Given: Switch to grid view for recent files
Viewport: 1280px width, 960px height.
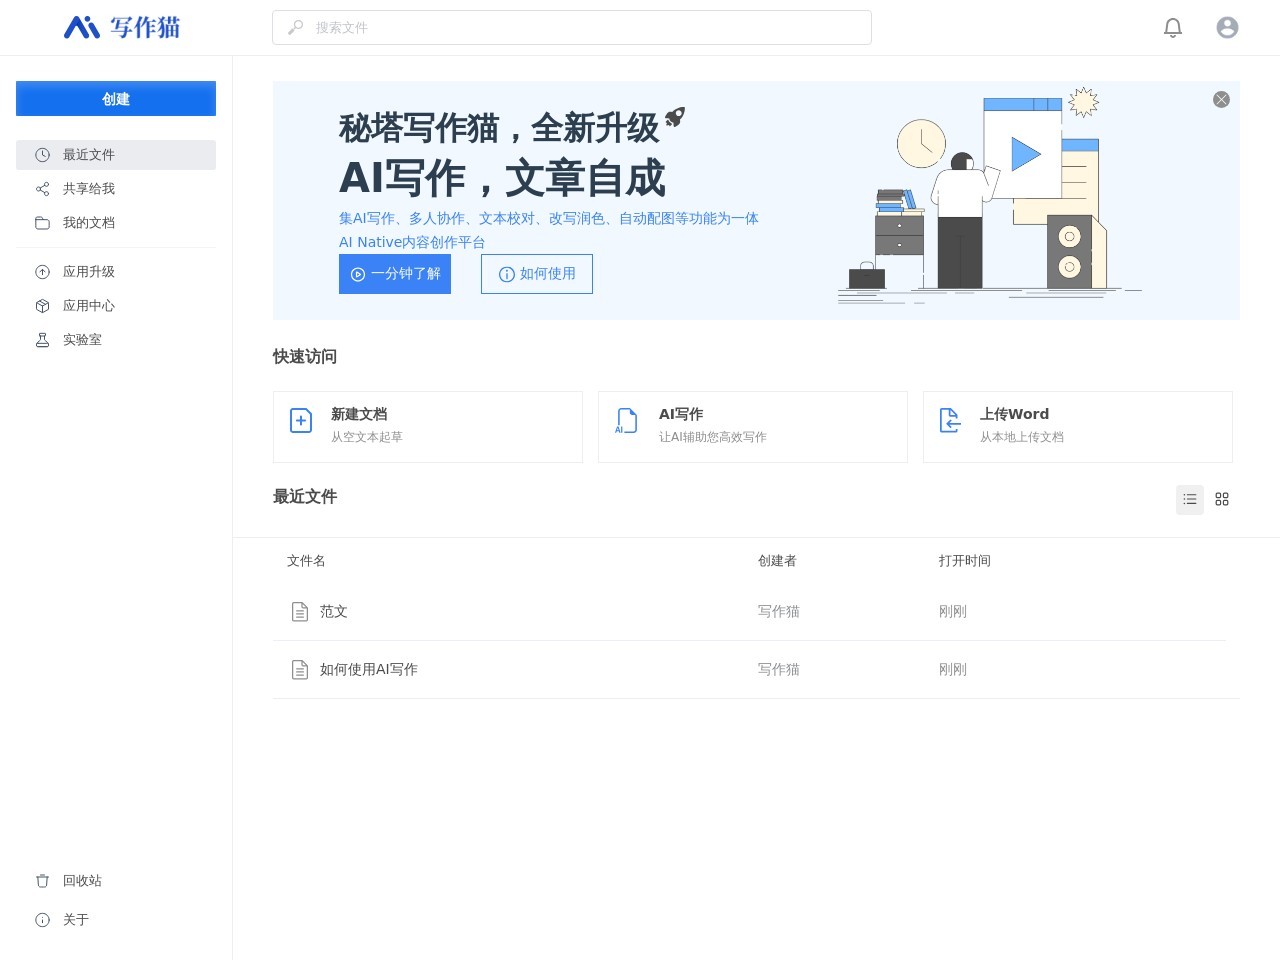Looking at the screenshot, I should pyautogui.click(x=1221, y=499).
